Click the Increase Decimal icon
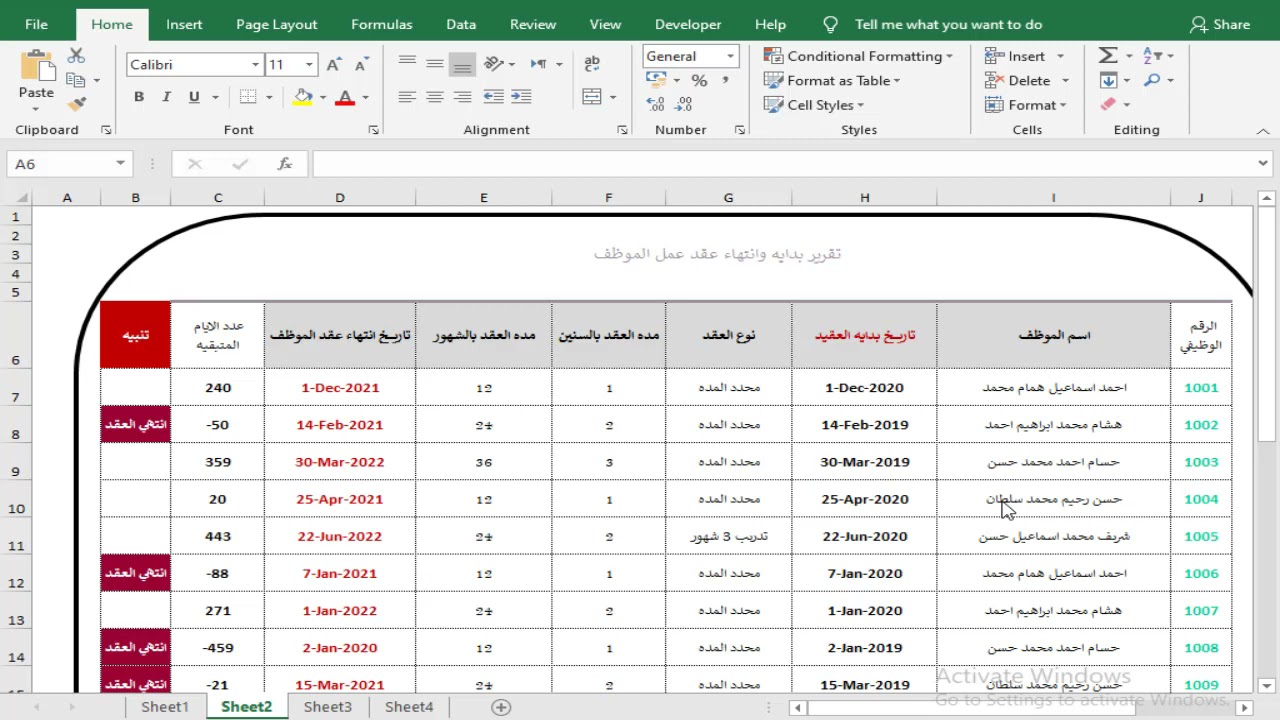 point(656,103)
